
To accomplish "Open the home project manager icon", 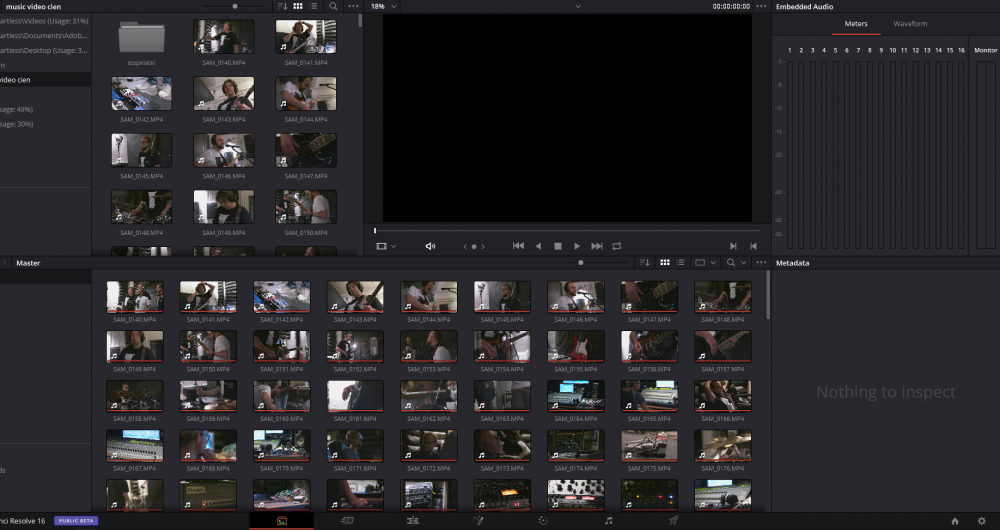I will (x=955, y=521).
